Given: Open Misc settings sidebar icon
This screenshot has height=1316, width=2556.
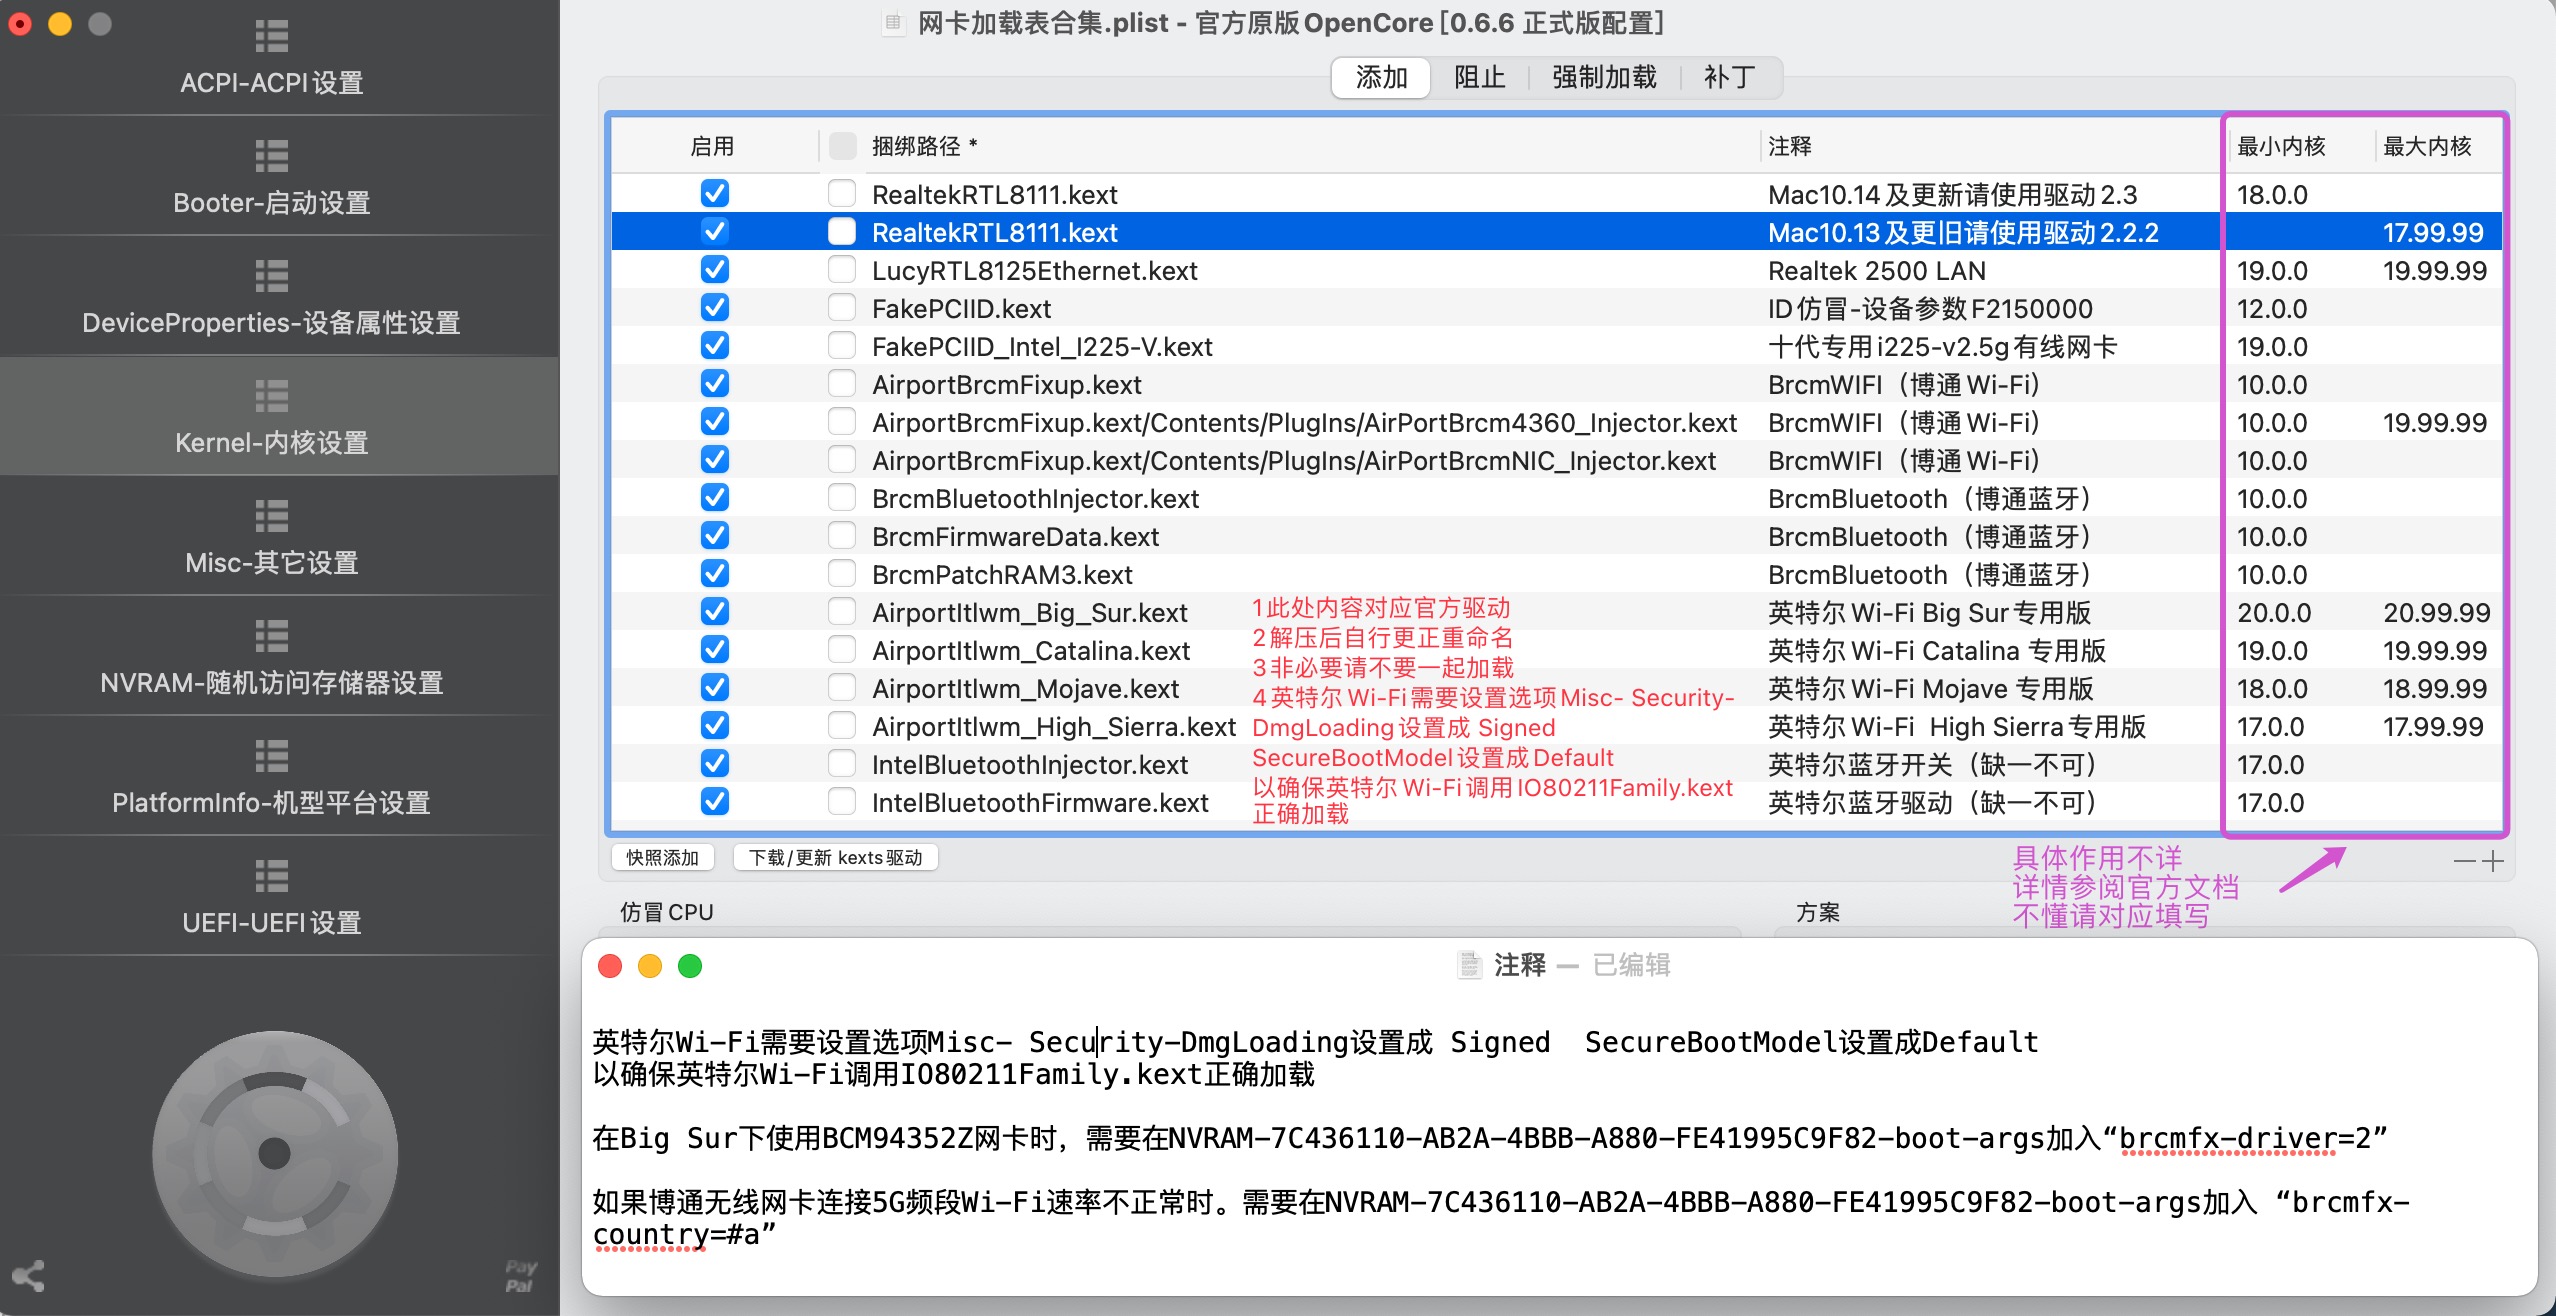Looking at the screenshot, I should click(x=271, y=517).
